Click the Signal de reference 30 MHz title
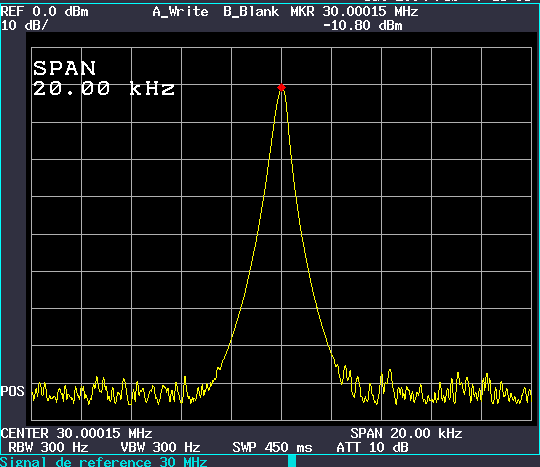Image resolution: width=540 pixels, height=467 pixels. click(x=104, y=461)
